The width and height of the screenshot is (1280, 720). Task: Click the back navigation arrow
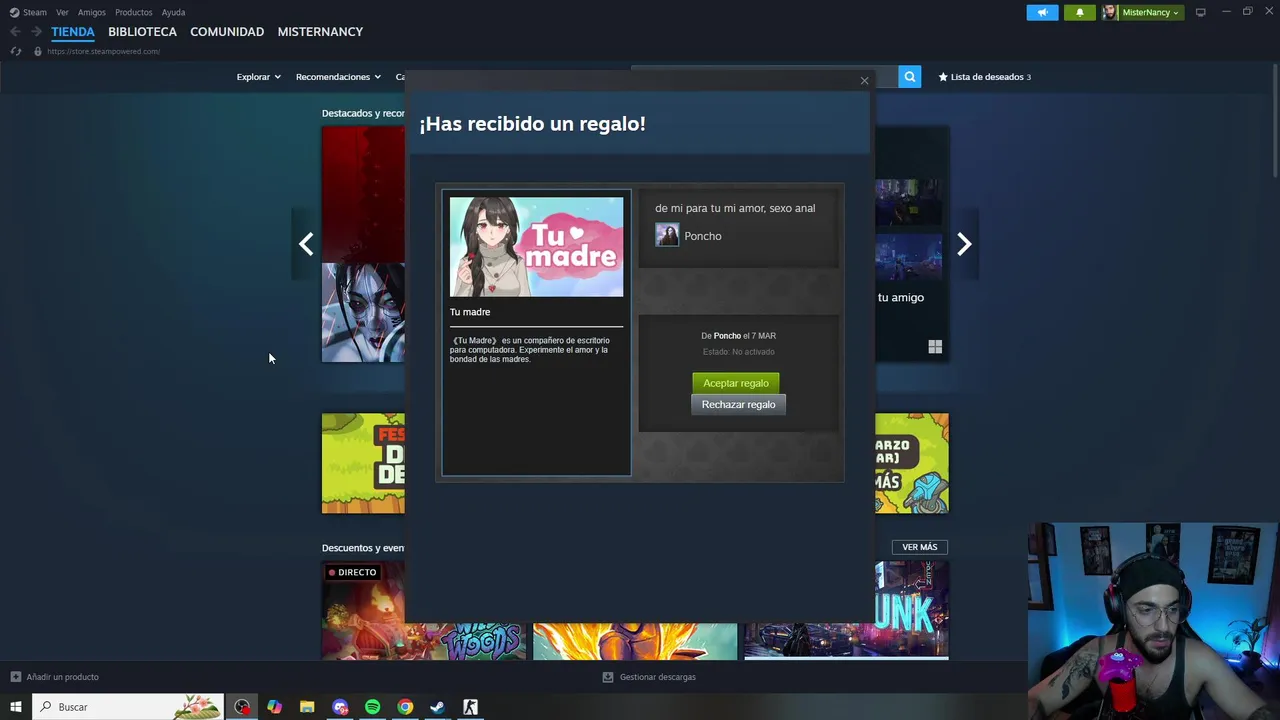coord(15,32)
